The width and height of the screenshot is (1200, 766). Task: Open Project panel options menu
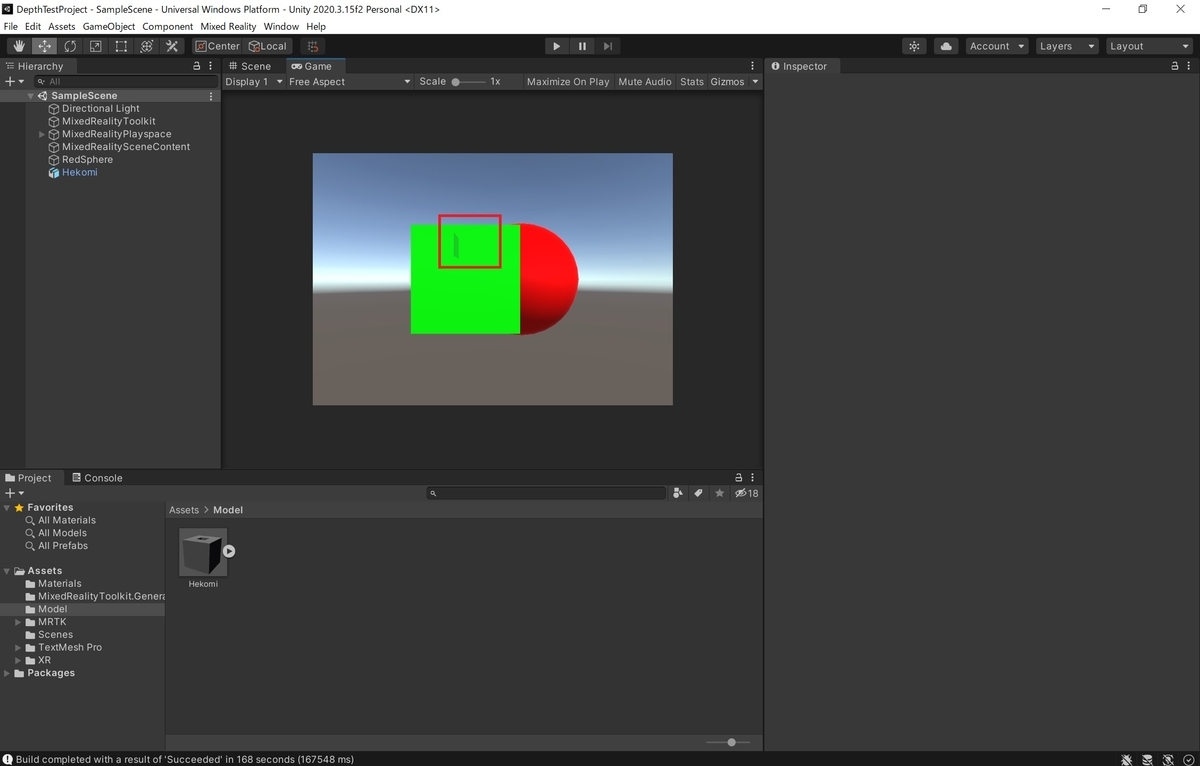752,478
